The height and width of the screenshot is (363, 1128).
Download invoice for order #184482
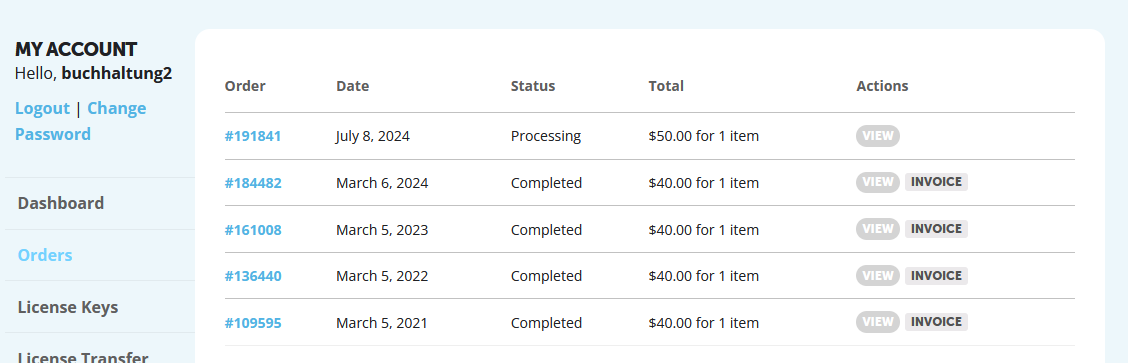click(x=936, y=182)
